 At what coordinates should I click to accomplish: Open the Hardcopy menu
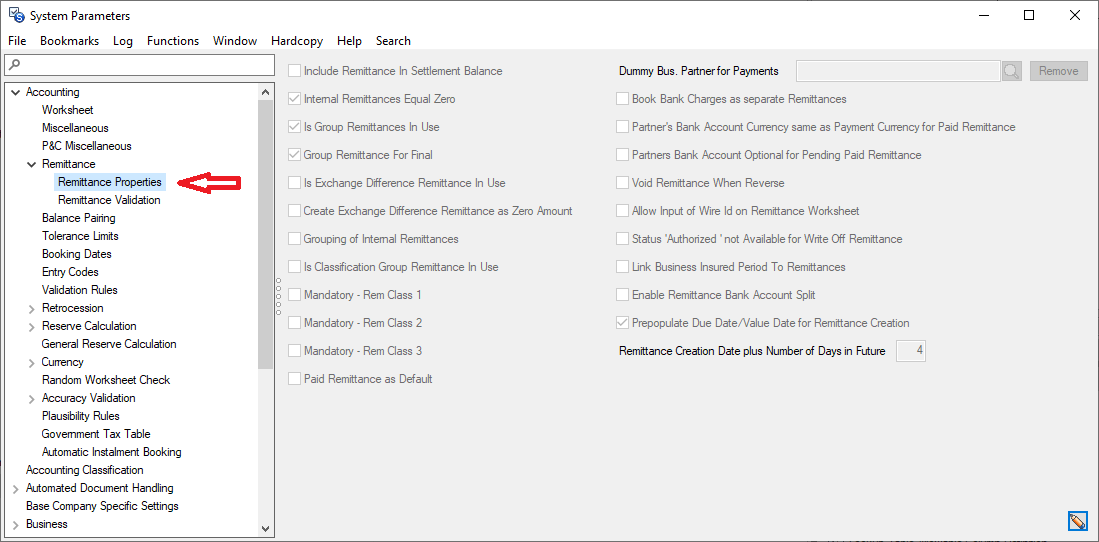297,41
